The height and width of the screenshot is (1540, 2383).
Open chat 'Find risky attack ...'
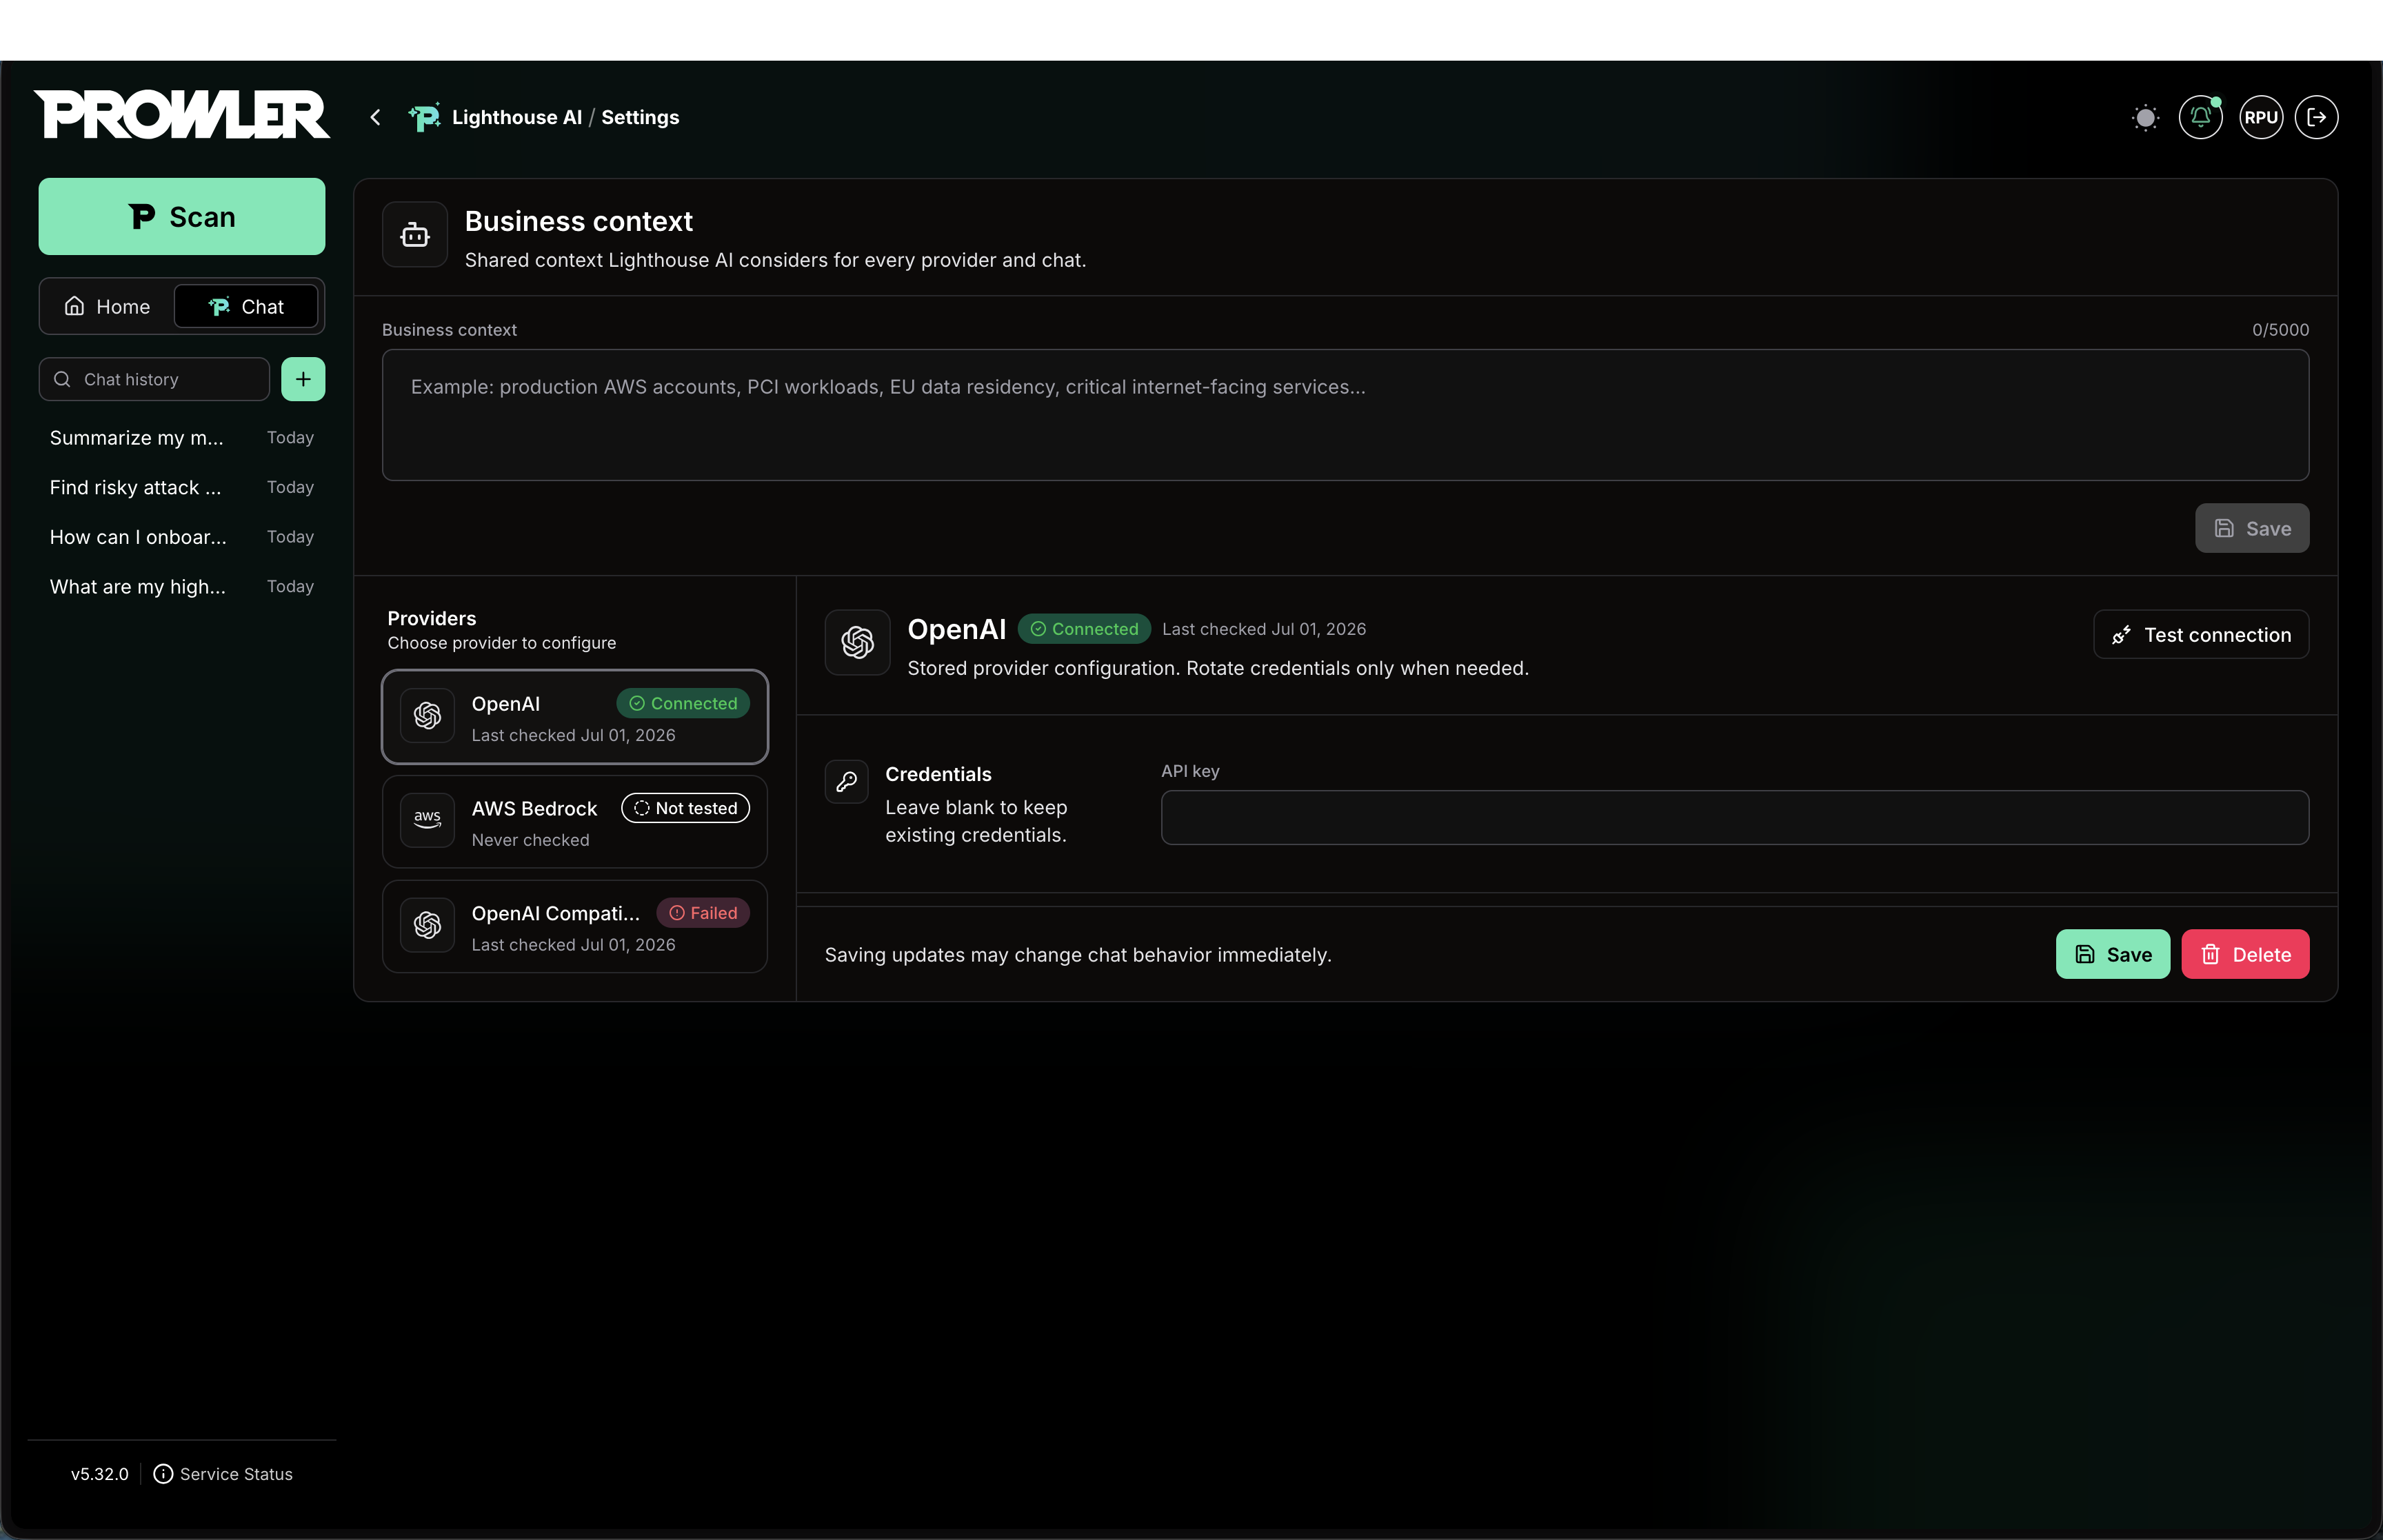[x=182, y=487]
